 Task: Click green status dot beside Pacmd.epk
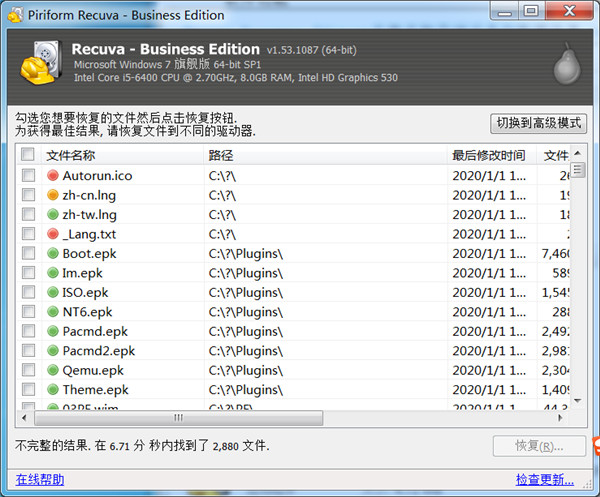click(53, 331)
